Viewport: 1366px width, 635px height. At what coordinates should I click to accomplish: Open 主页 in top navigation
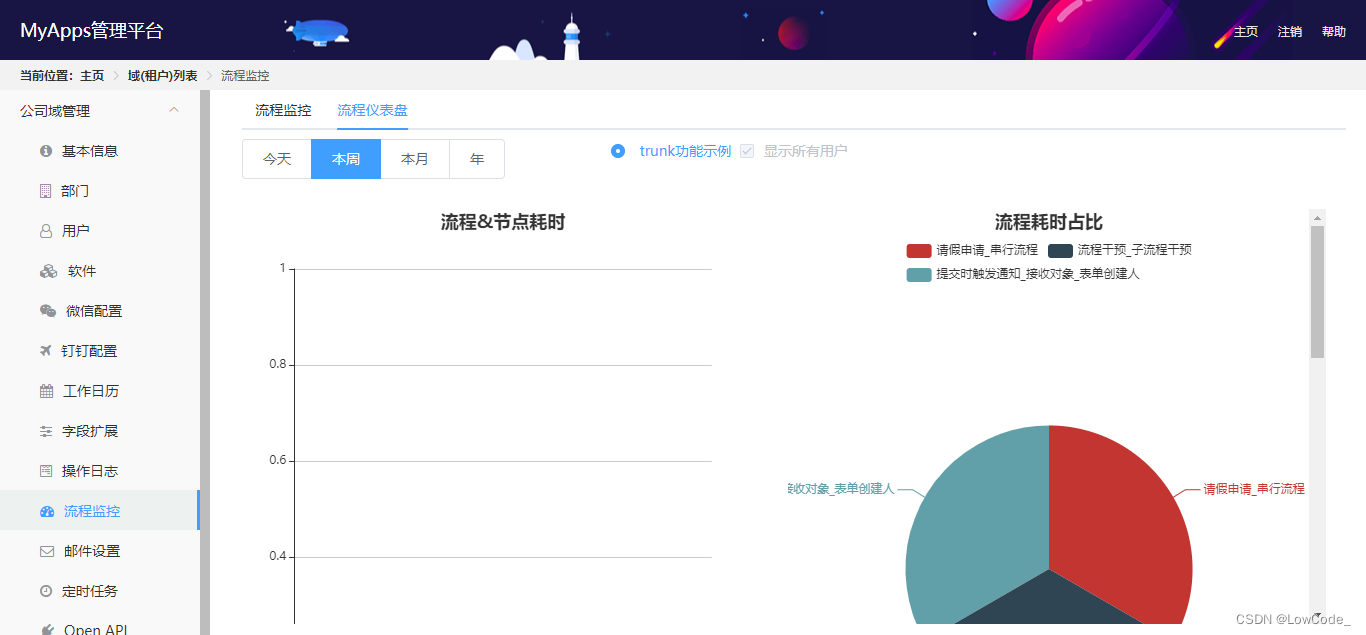point(1246,32)
